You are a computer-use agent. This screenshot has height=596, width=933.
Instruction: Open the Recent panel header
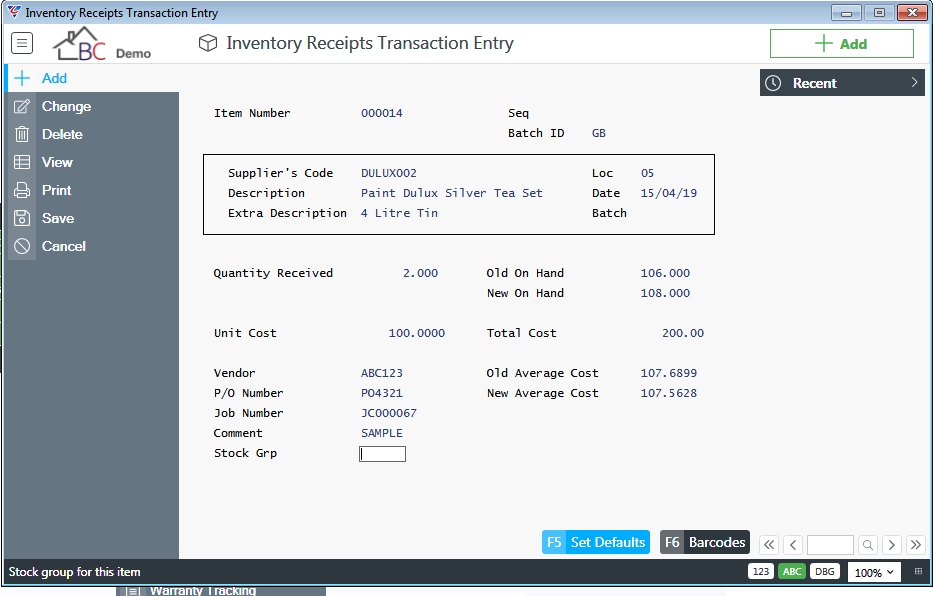pyautogui.click(x=842, y=83)
